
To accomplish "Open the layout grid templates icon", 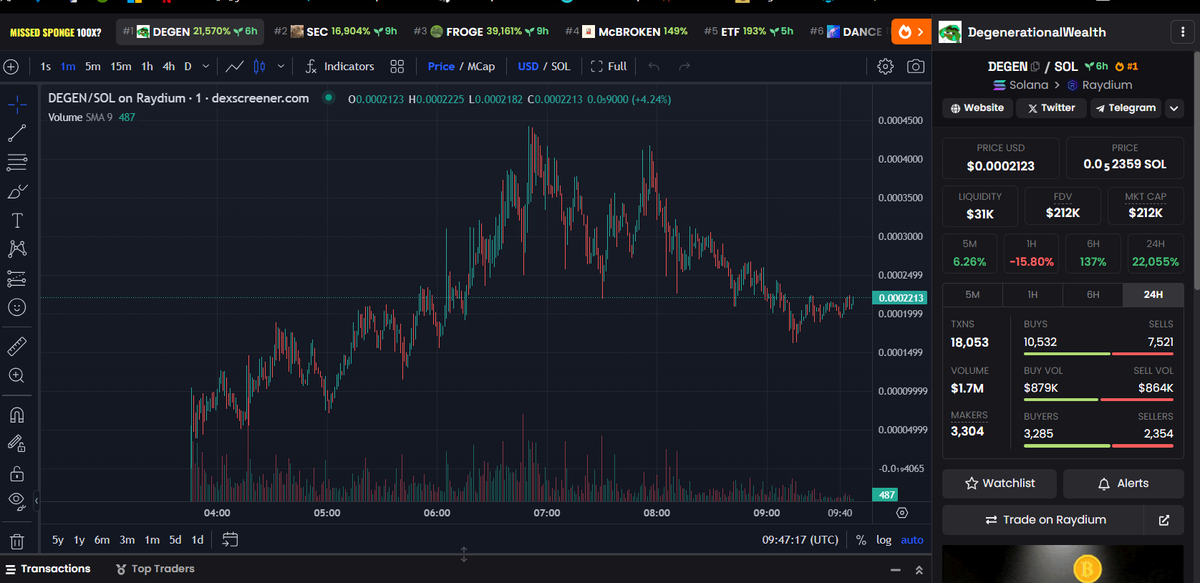I will click(397, 66).
